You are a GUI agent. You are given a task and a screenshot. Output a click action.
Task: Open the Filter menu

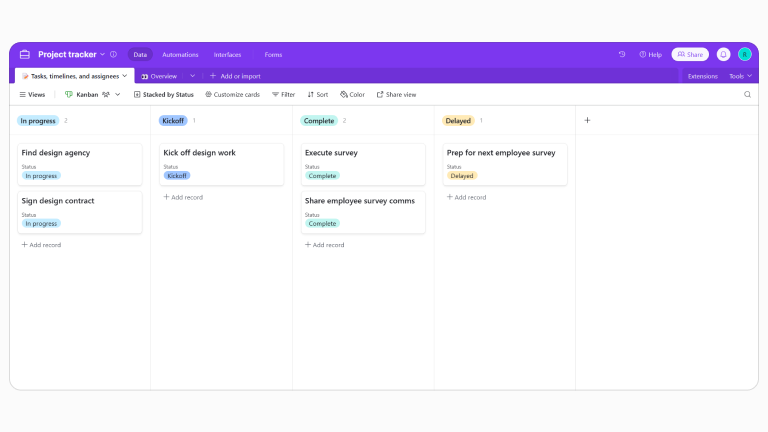pyautogui.click(x=284, y=95)
